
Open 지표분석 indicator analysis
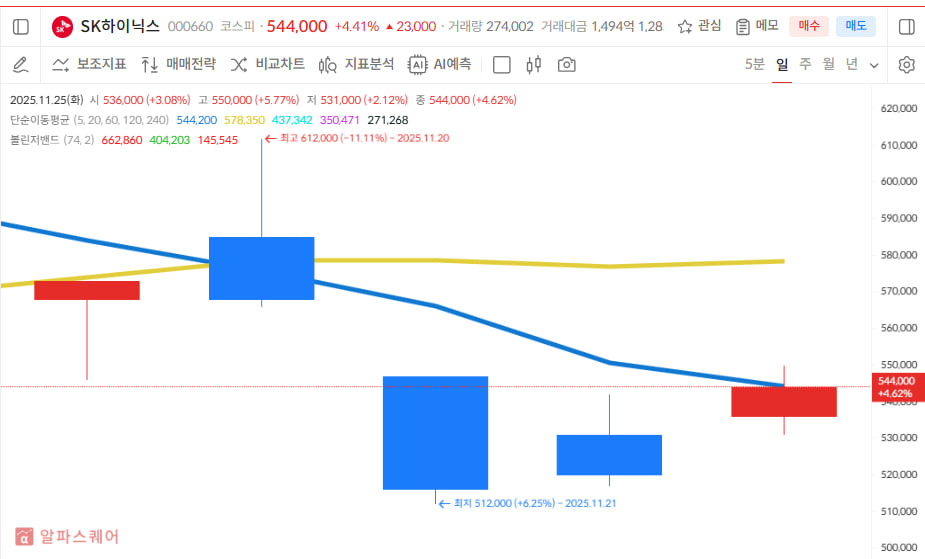click(356, 65)
